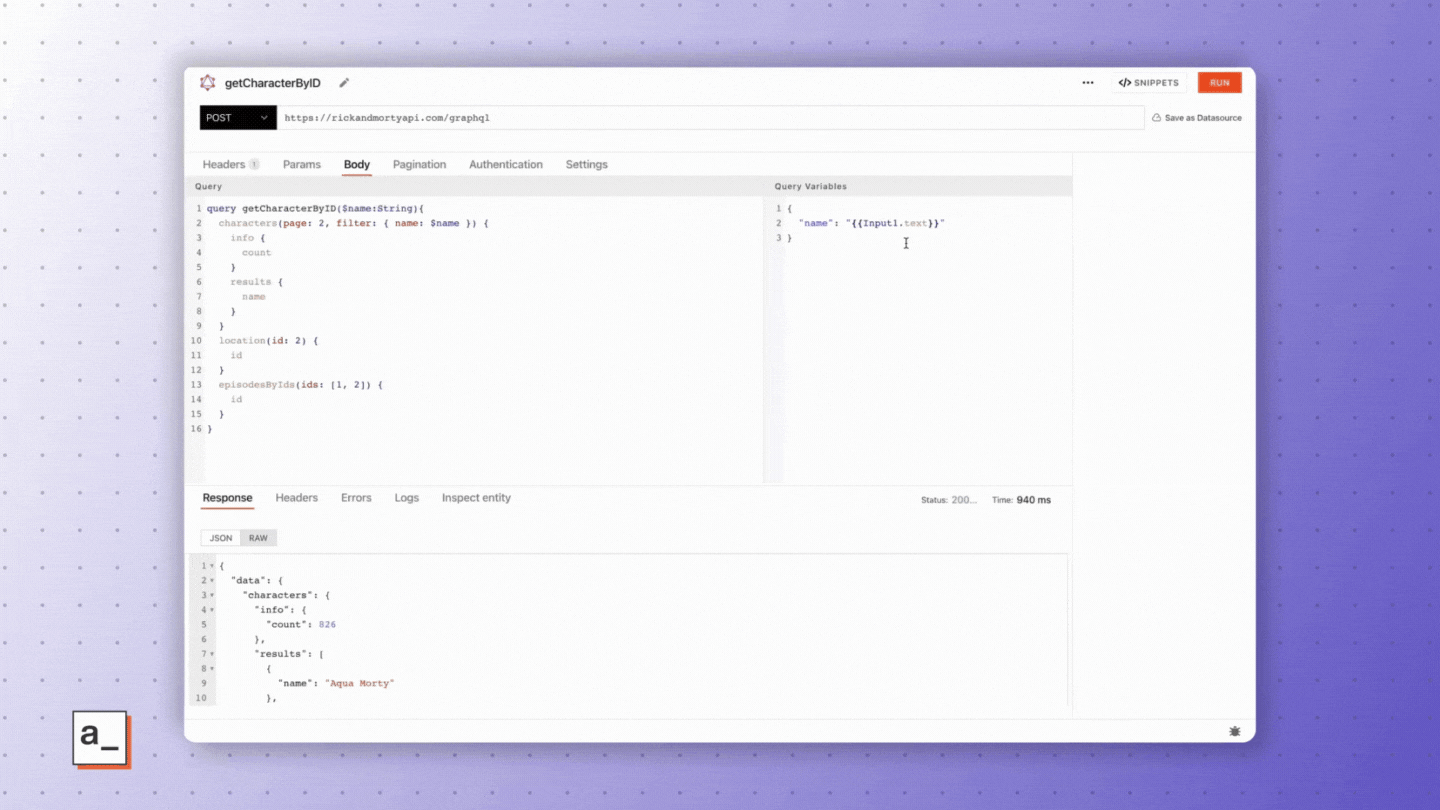Open the Settings tab
This screenshot has height=810, width=1440.
[587, 164]
